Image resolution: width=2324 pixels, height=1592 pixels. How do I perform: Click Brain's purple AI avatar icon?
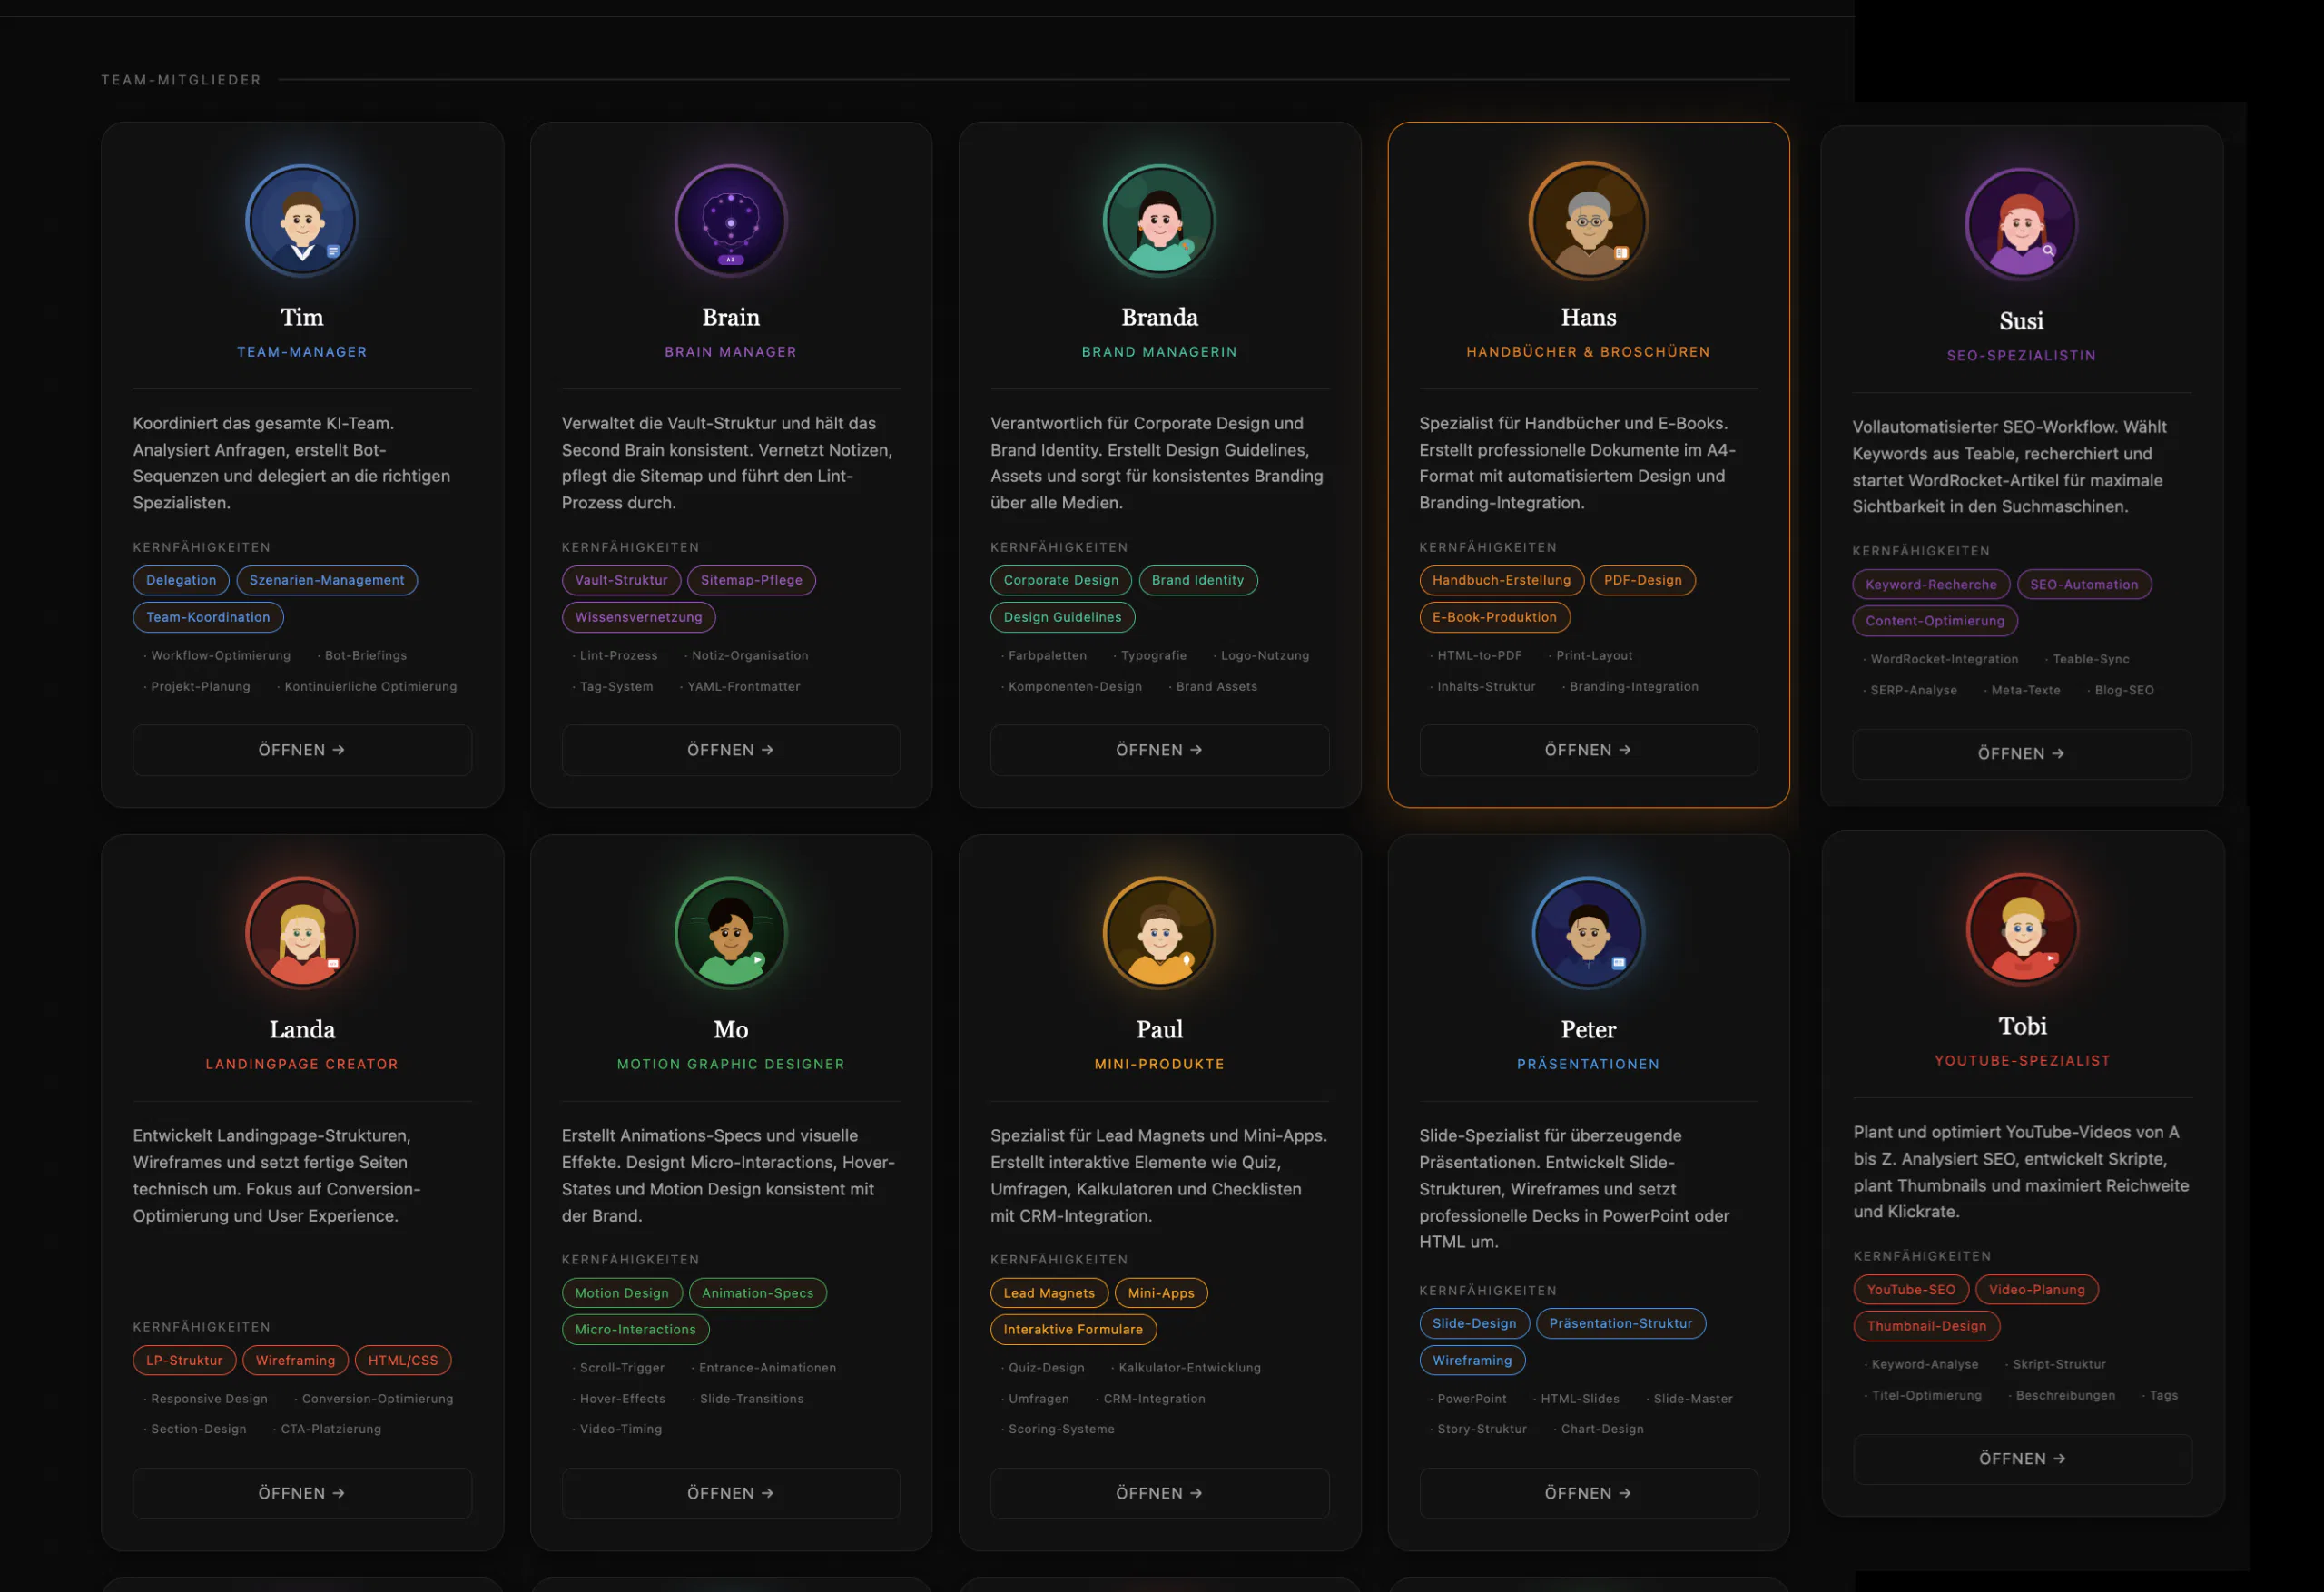[730, 221]
